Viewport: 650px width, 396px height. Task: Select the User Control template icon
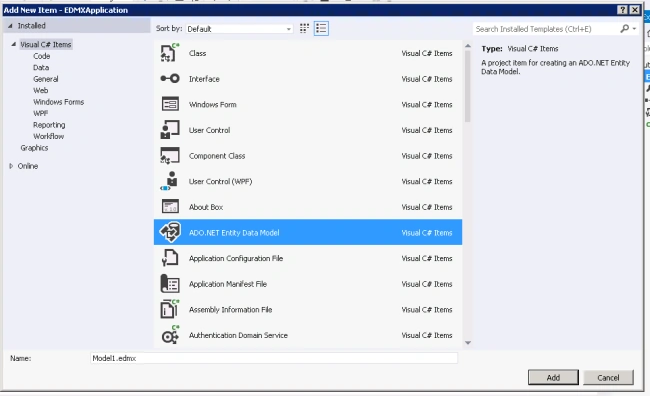click(170, 130)
